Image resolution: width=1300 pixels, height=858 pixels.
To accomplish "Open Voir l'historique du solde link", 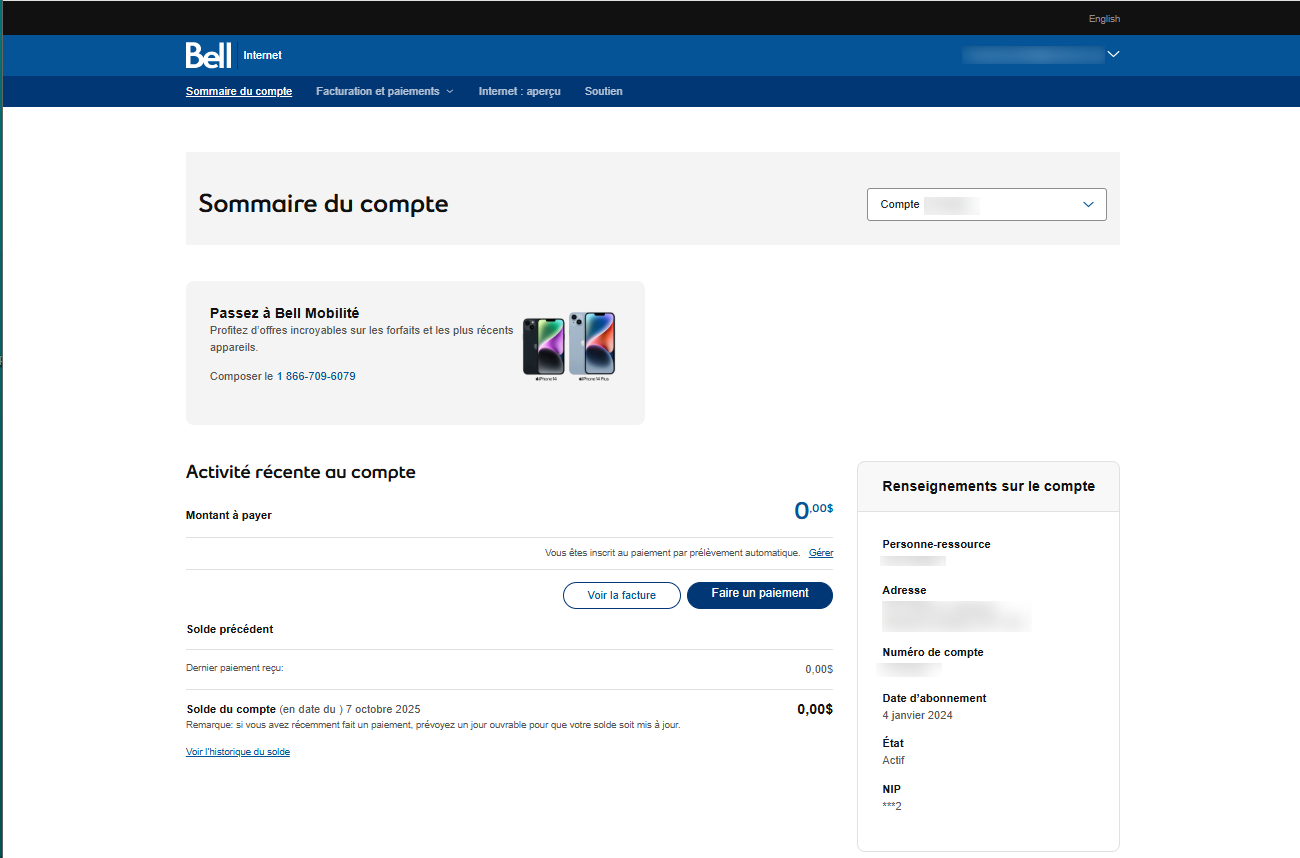I will click(x=238, y=752).
